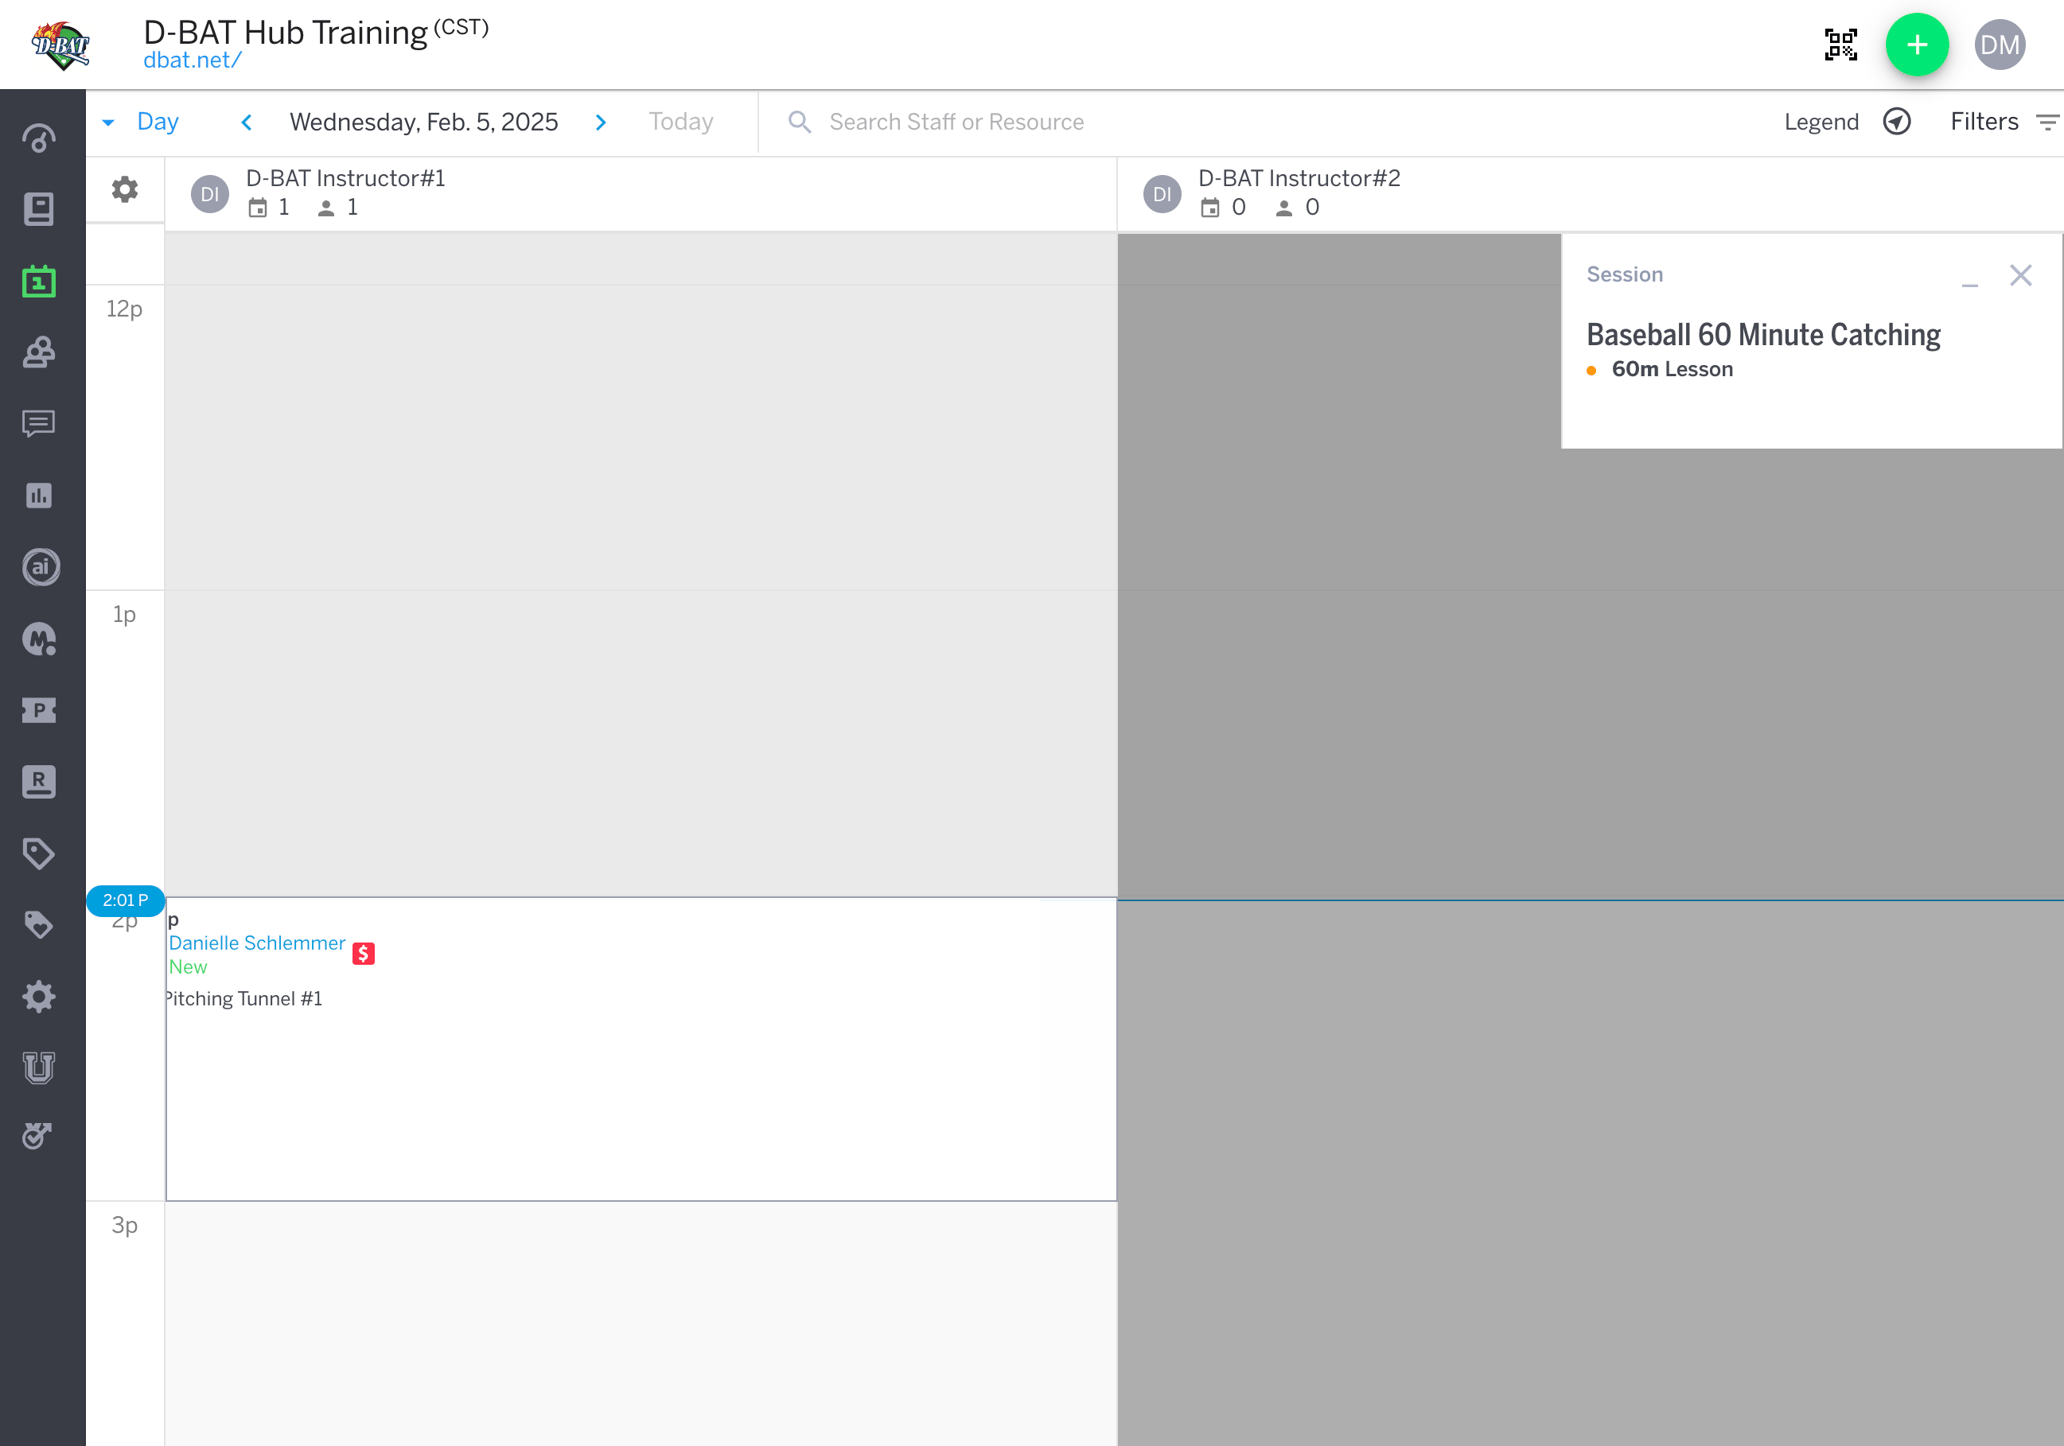Open the Filters icon
The image size is (2064, 1446).
[x=2048, y=122]
